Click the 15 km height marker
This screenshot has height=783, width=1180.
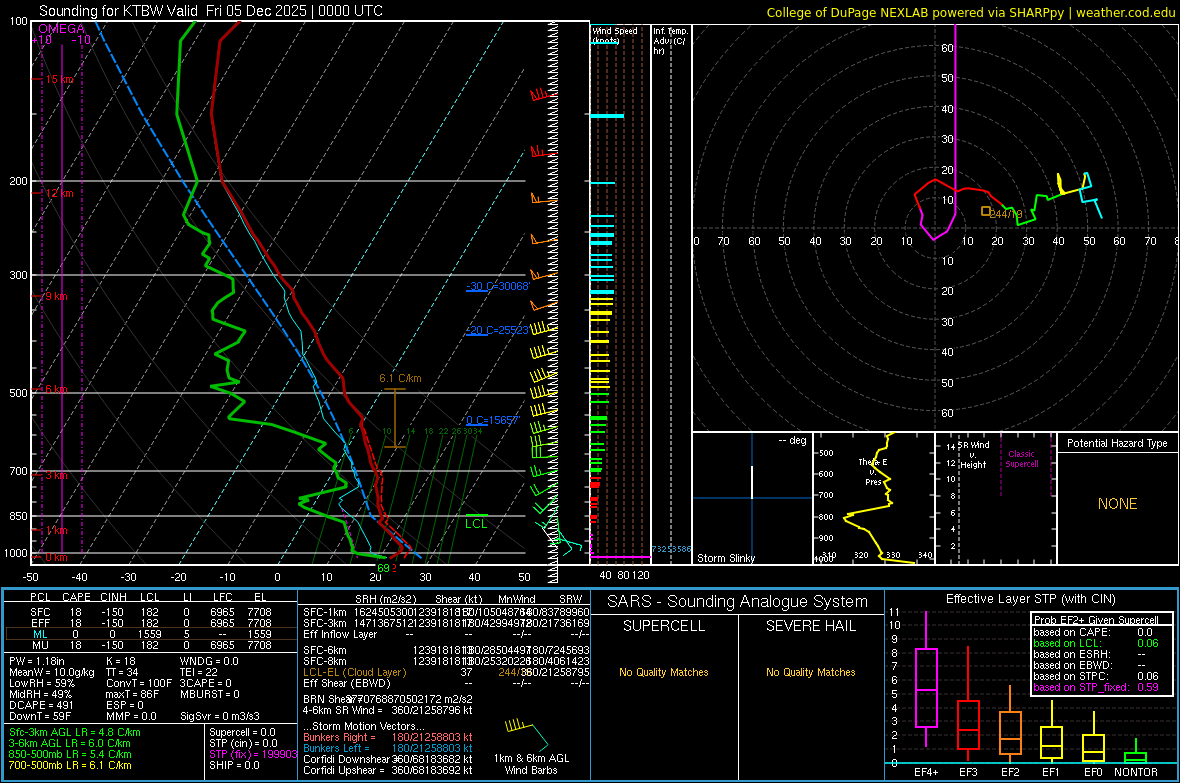tap(59, 79)
